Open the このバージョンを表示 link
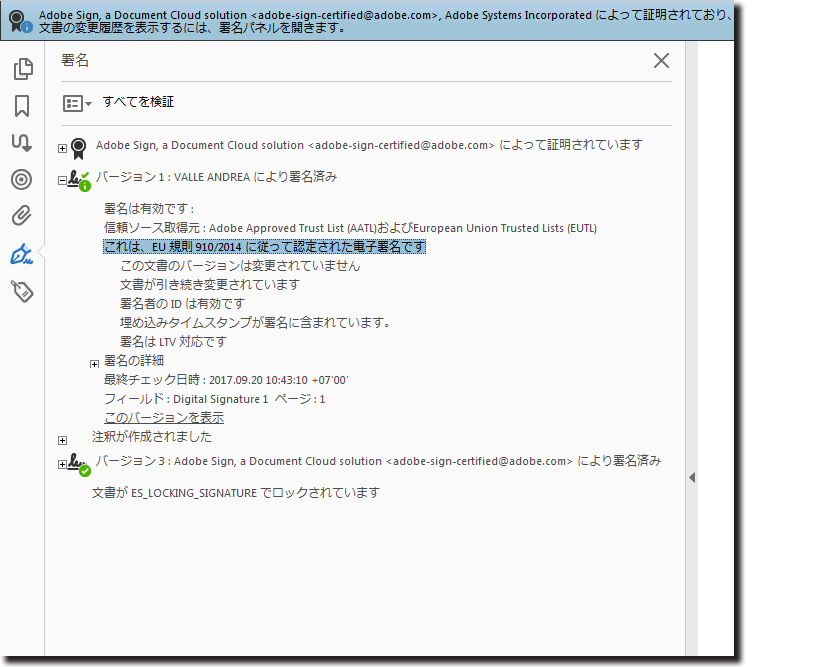 [164, 418]
